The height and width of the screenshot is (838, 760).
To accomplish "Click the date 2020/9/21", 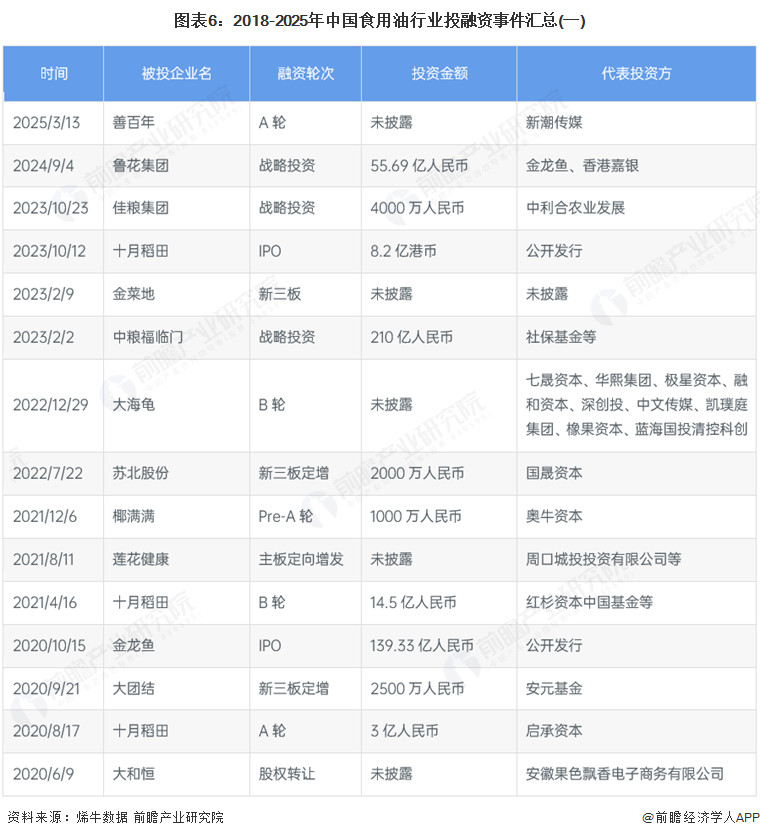I will [x=46, y=689].
